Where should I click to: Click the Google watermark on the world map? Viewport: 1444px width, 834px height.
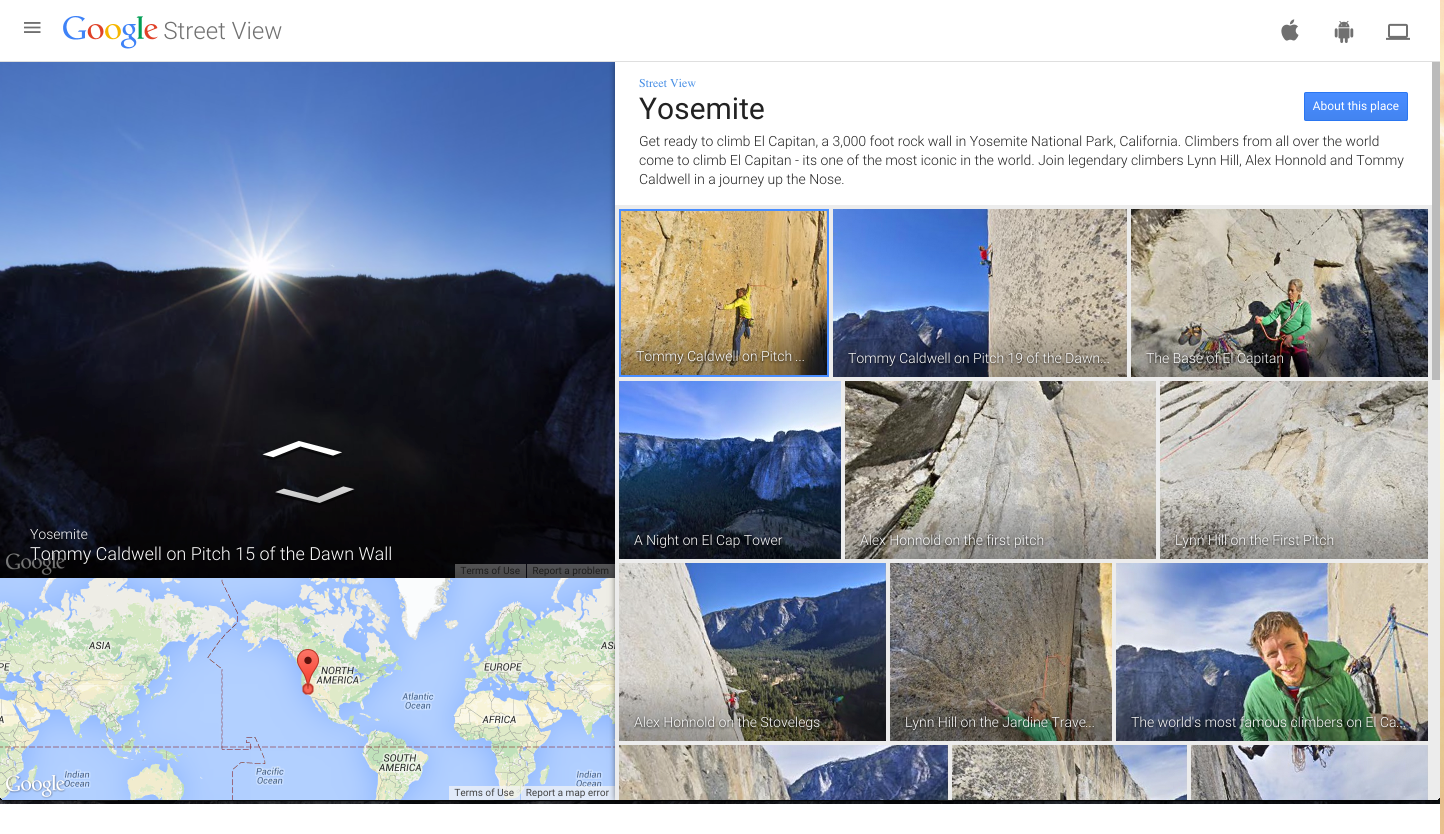click(x=35, y=787)
